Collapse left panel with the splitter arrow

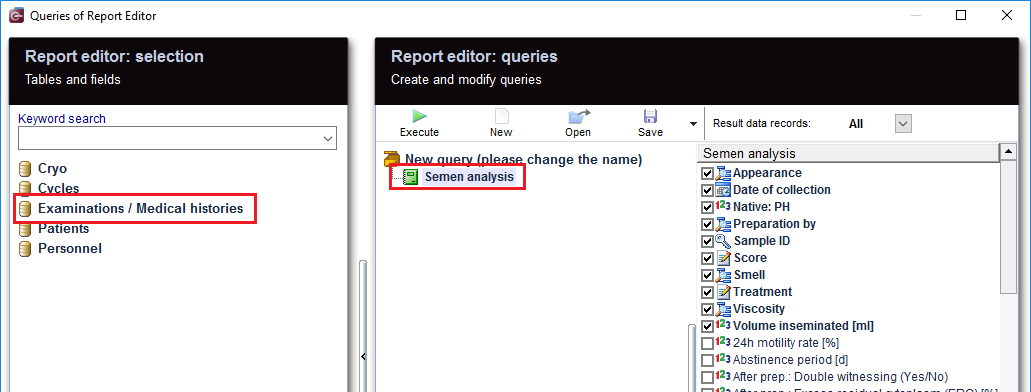(x=362, y=356)
